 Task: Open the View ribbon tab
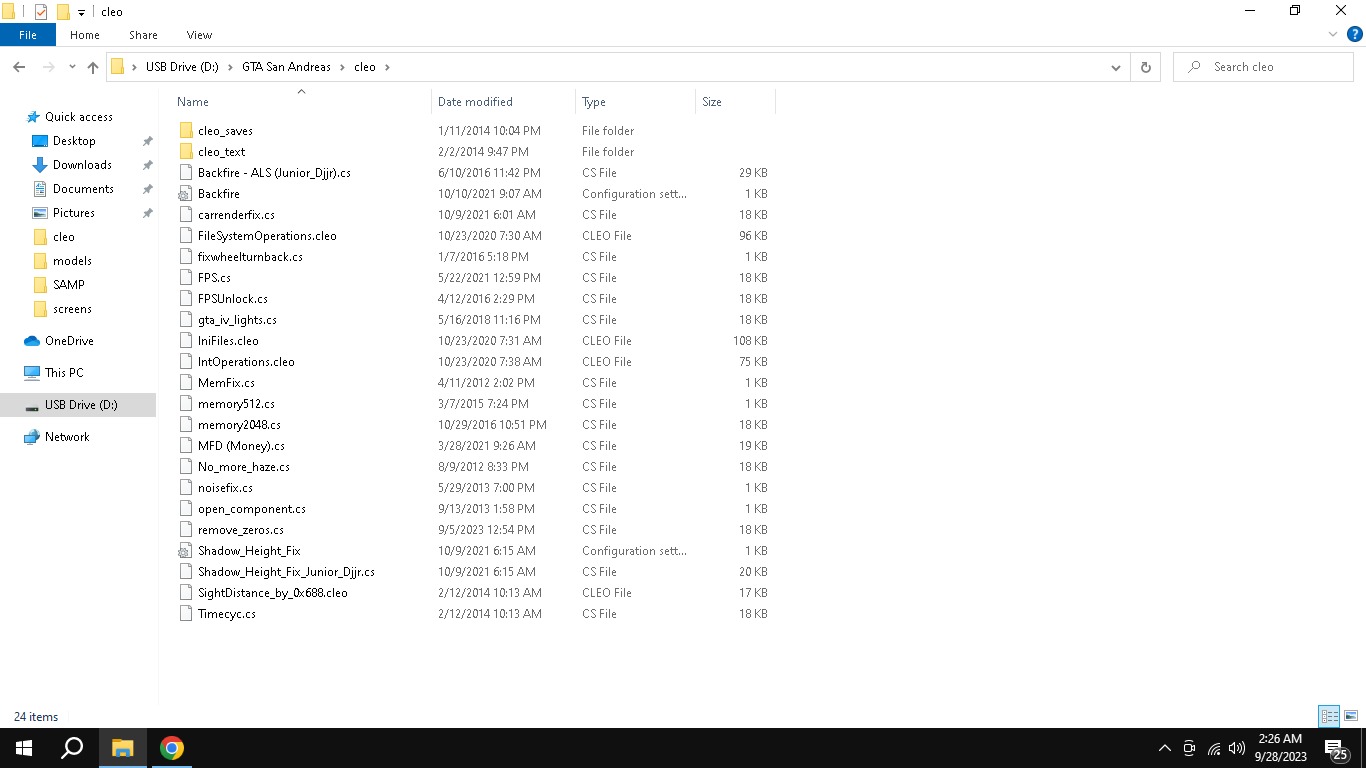coord(199,34)
